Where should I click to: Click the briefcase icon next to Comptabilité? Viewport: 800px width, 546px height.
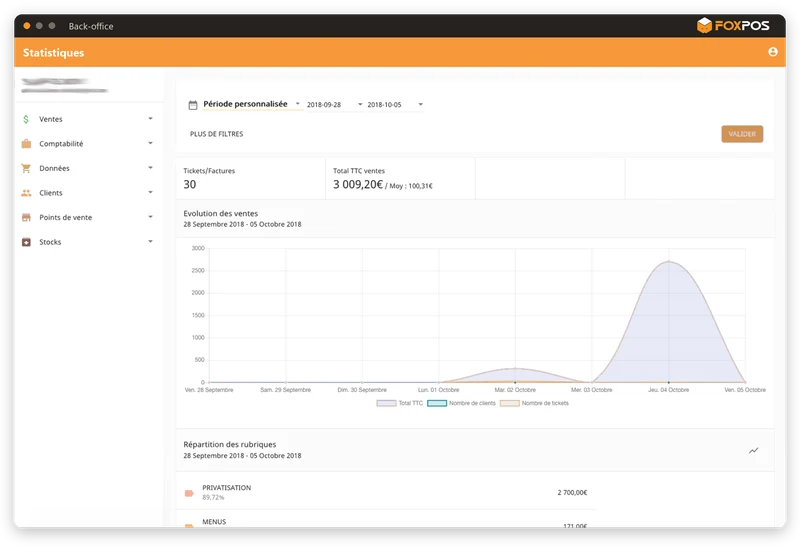click(x=26, y=143)
